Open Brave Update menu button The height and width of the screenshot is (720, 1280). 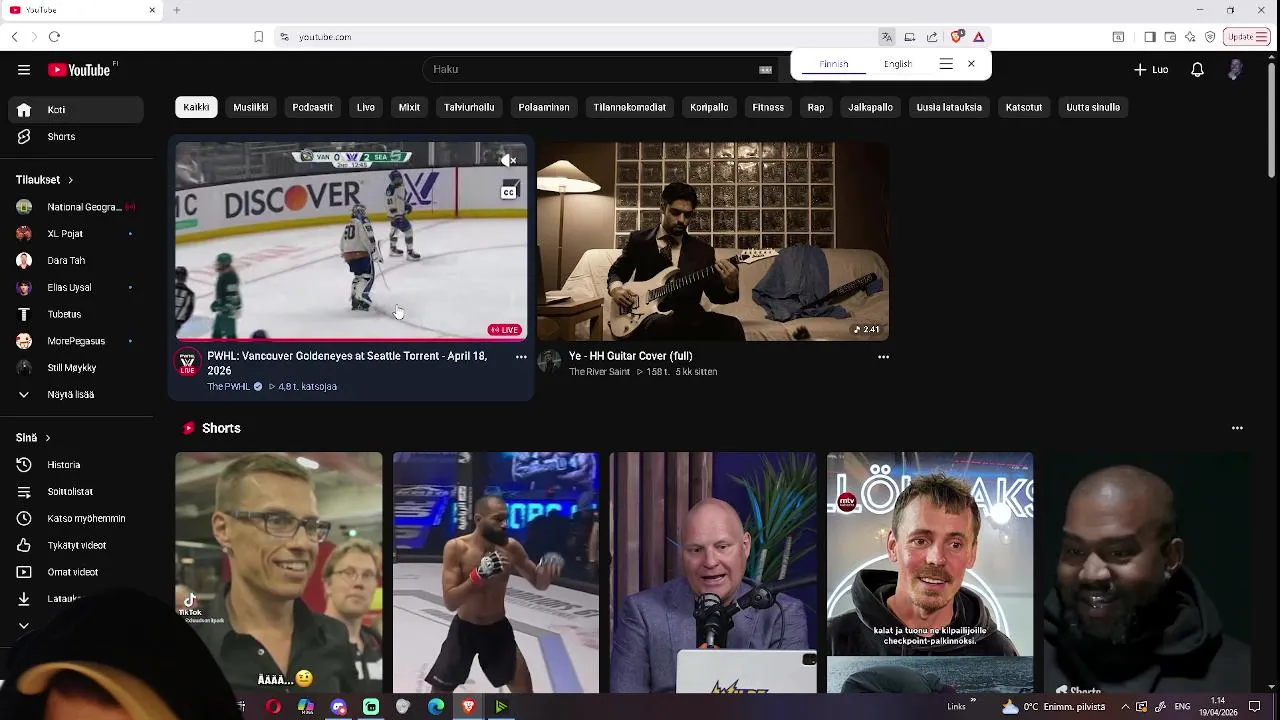(x=1247, y=37)
